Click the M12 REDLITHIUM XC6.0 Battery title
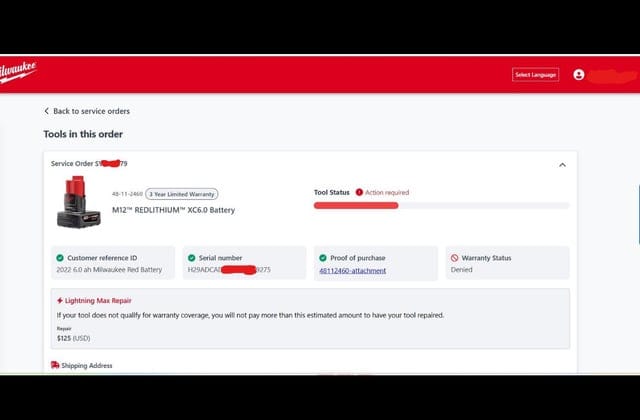 click(173, 210)
